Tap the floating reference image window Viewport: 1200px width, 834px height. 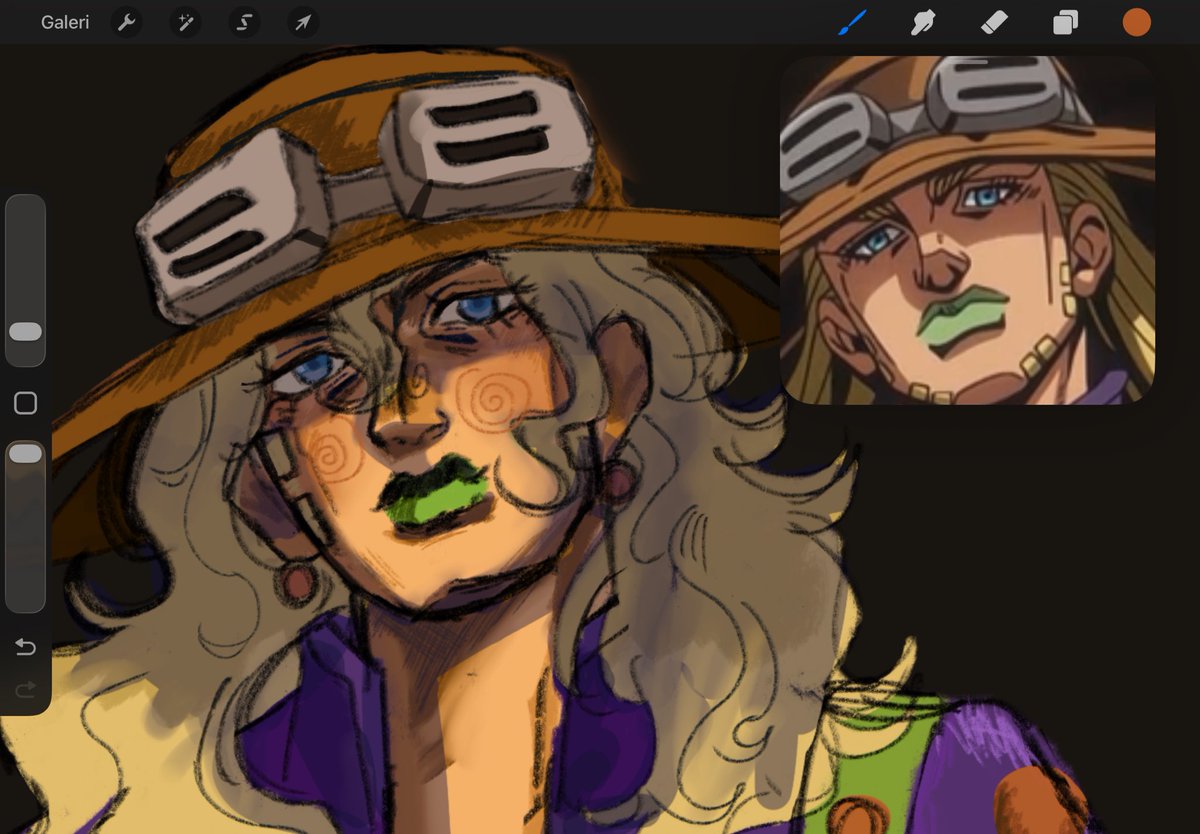(x=967, y=230)
